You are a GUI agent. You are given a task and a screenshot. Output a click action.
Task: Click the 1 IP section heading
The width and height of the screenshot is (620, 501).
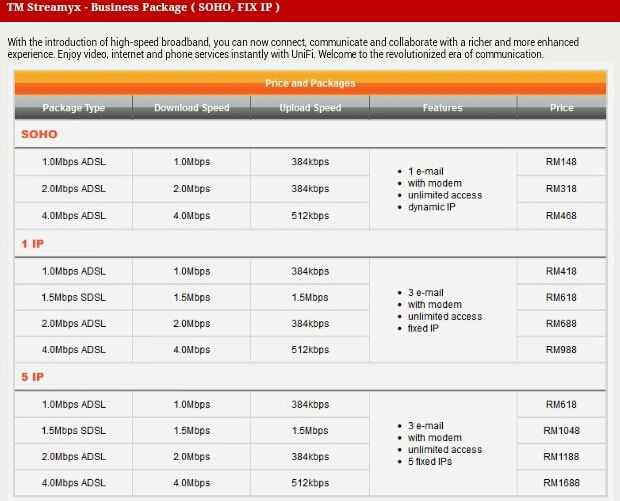[32, 244]
